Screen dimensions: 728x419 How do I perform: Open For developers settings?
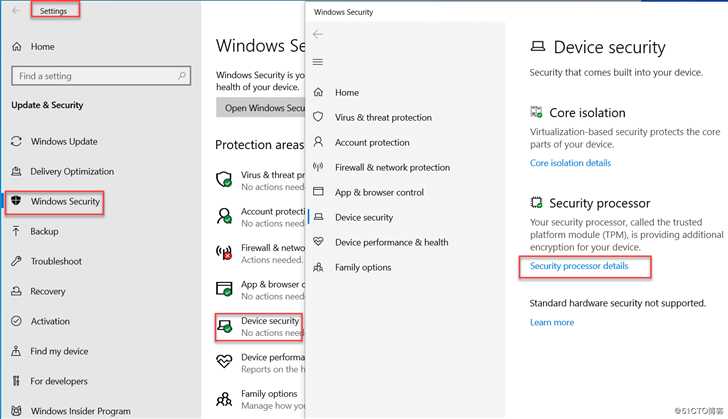[58, 381]
